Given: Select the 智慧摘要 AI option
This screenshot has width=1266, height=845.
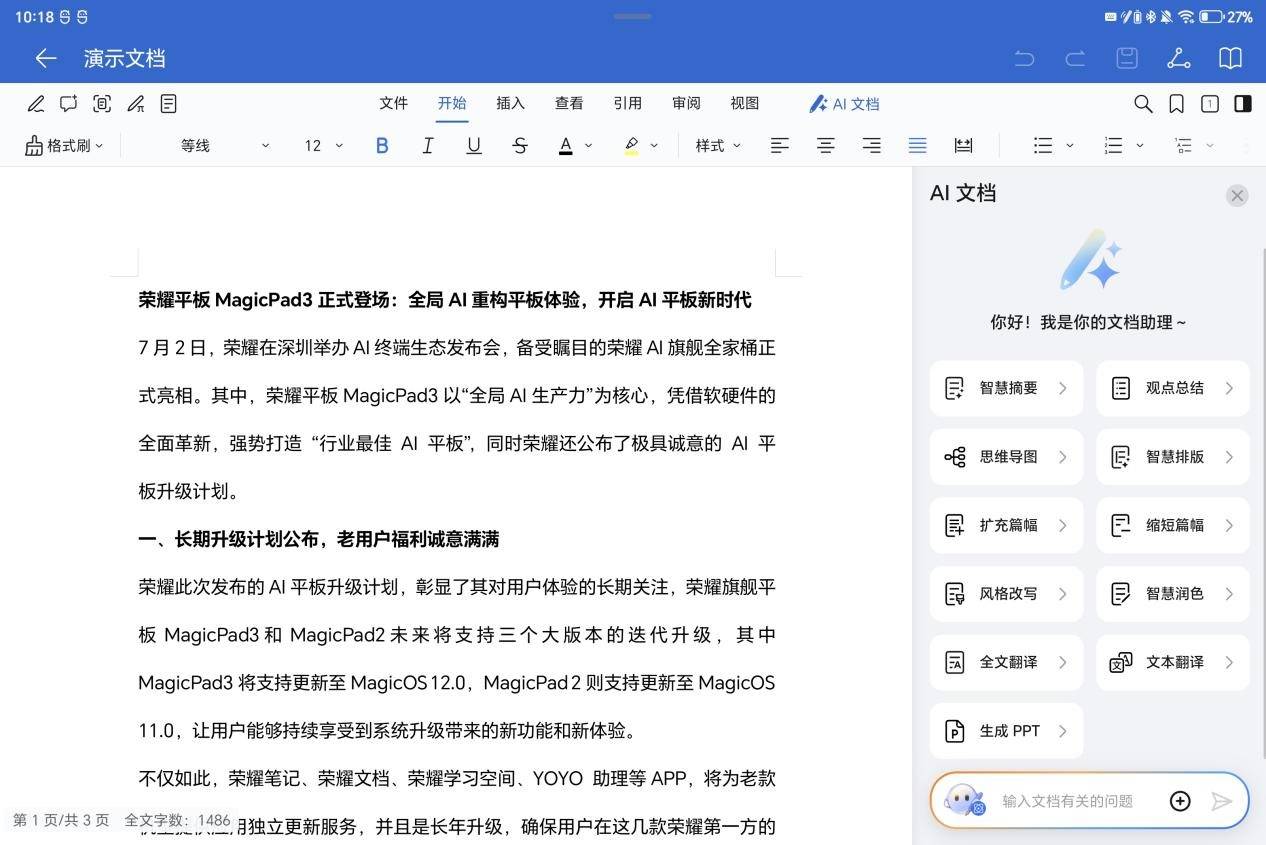Looking at the screenshot, I should point(1006,388).
